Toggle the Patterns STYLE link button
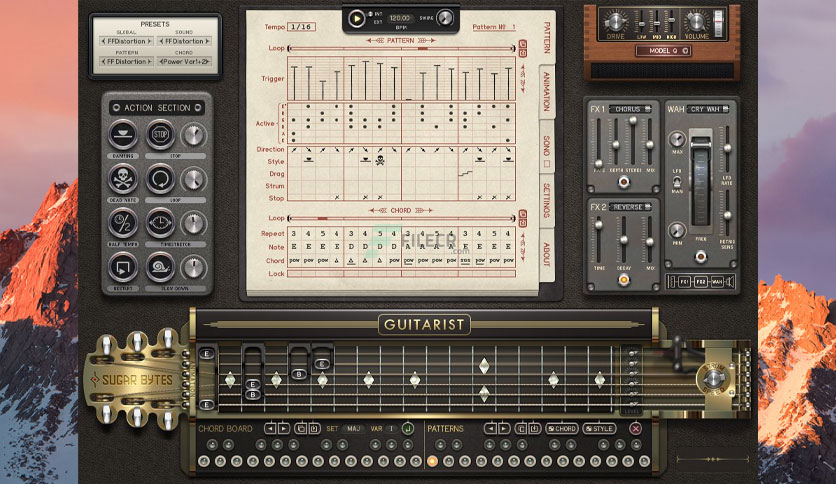Screen dimensions: 836x484 coord(599,429)
